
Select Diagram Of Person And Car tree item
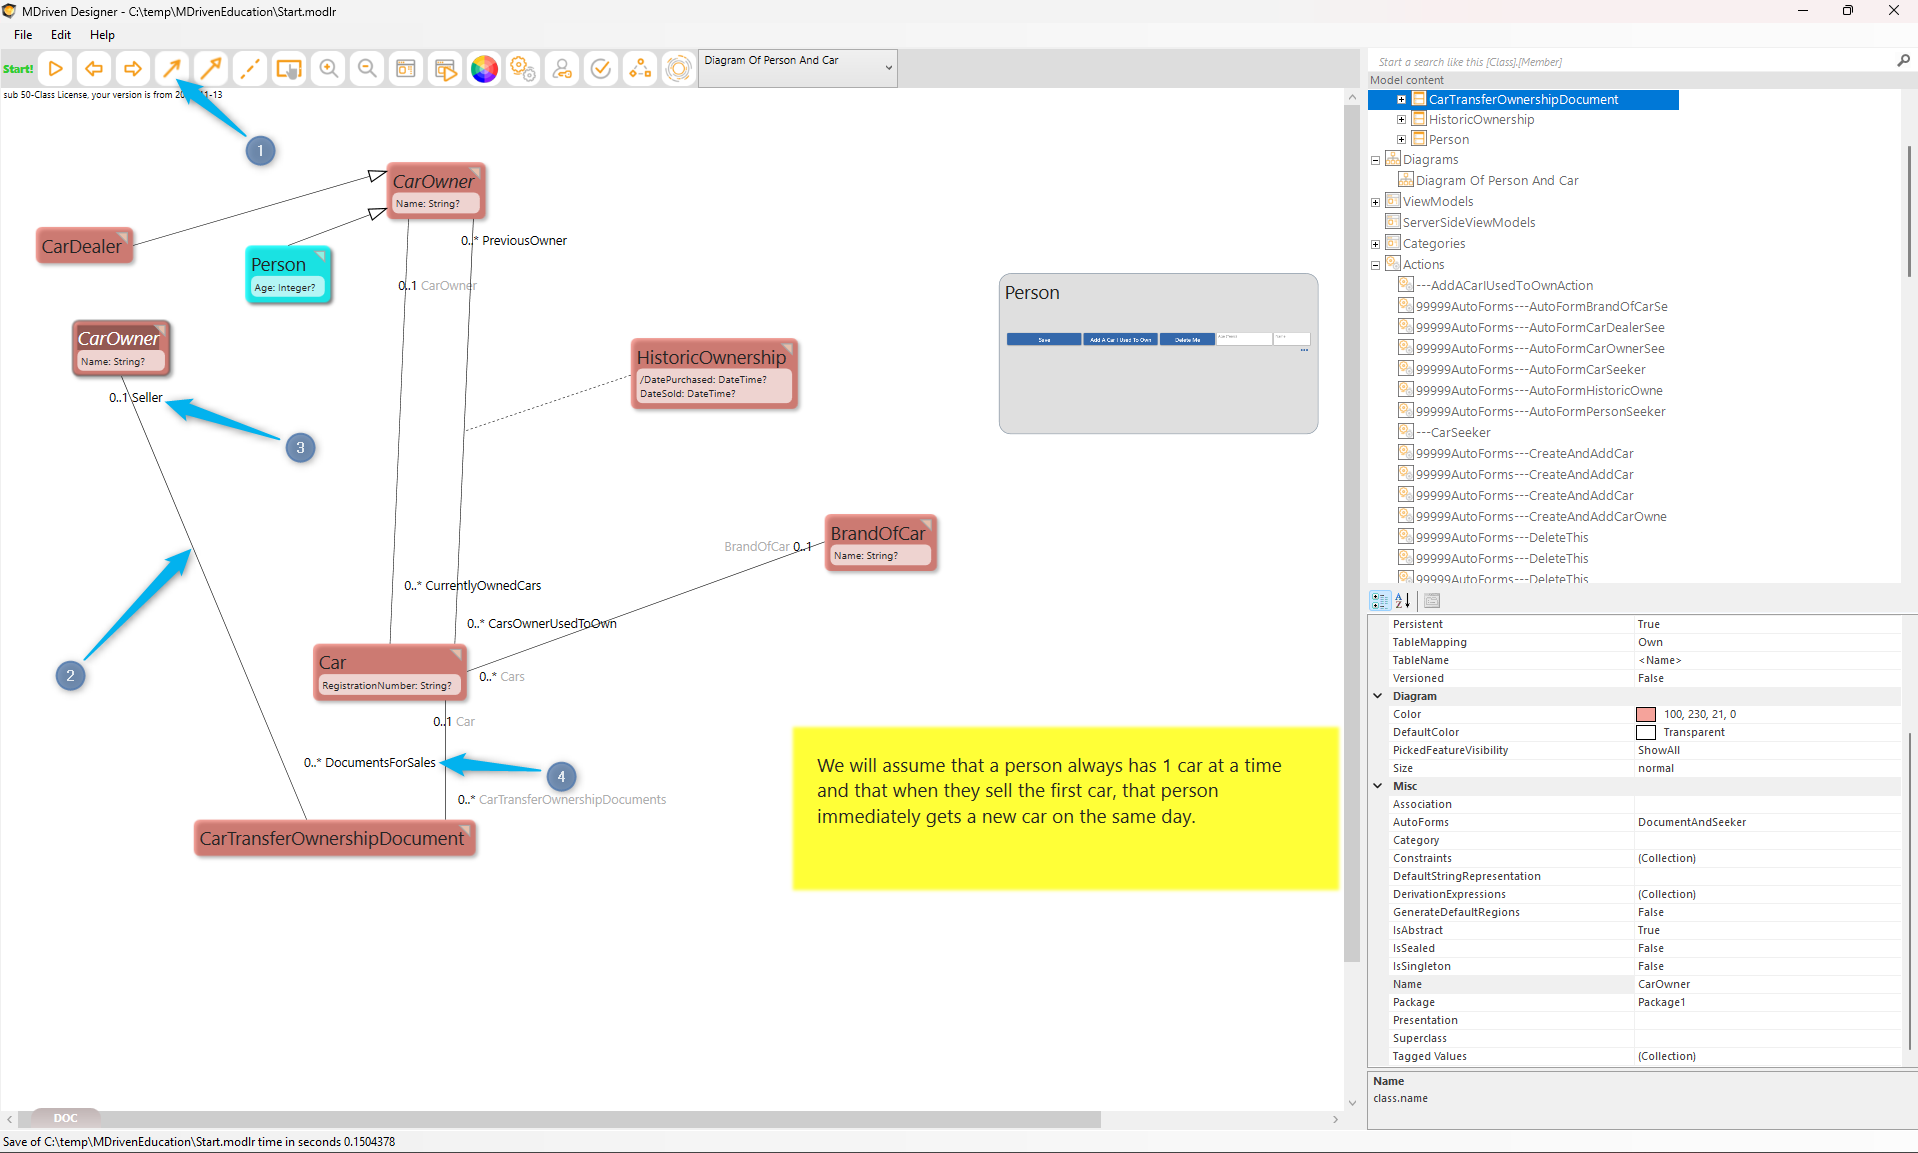coord(1496,181)
